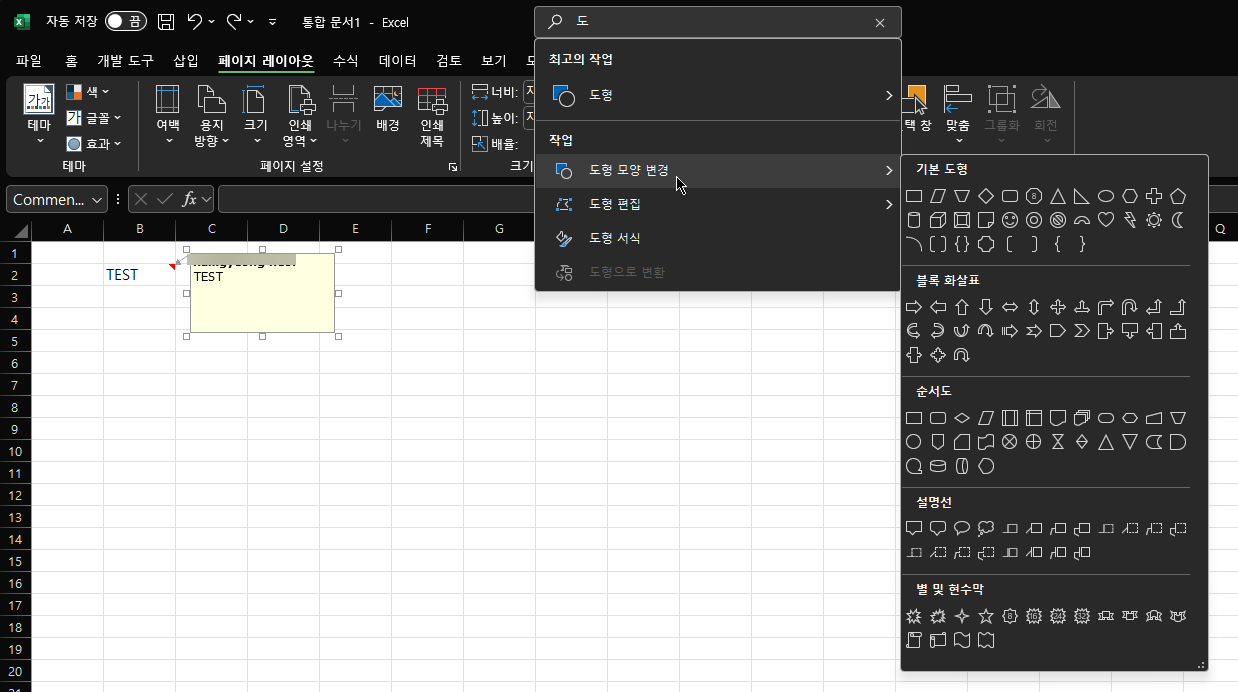The image size is (1238, 692).
Task: Open the 도형 서식 menu entry
Action: coord(614,237)
